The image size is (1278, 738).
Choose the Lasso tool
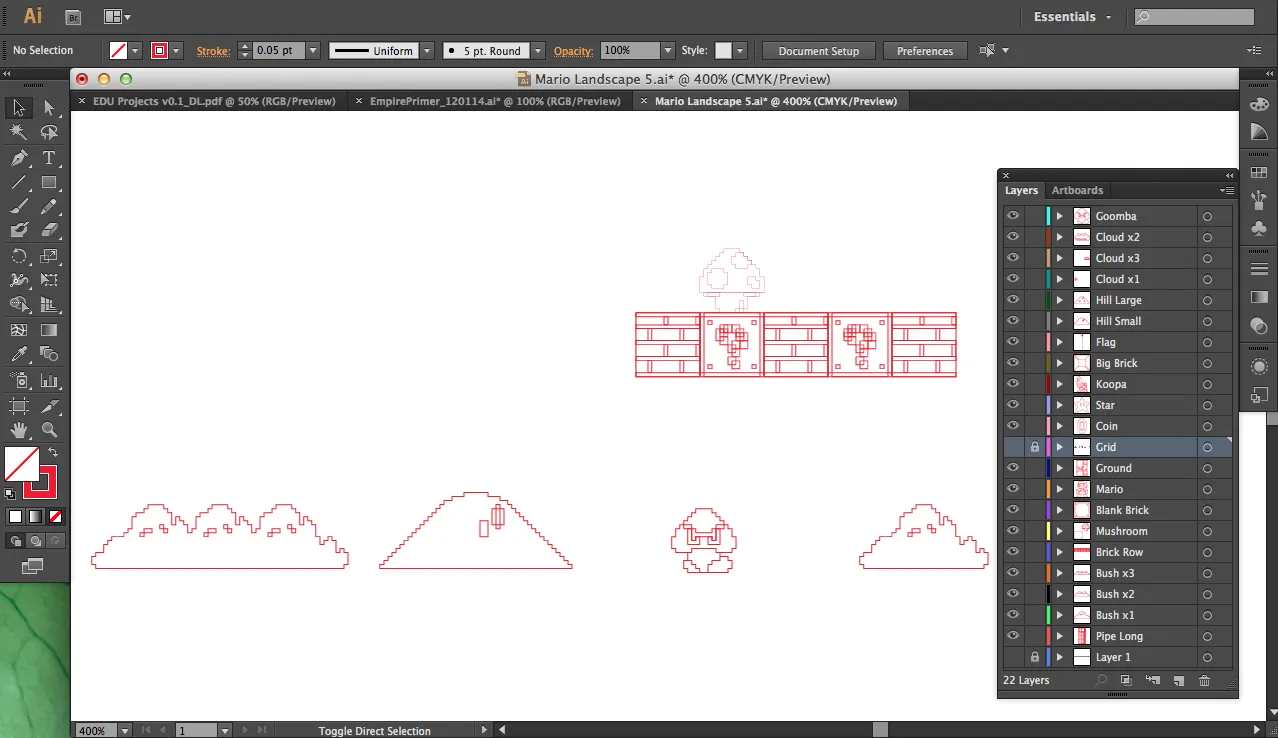coord(49,132)
